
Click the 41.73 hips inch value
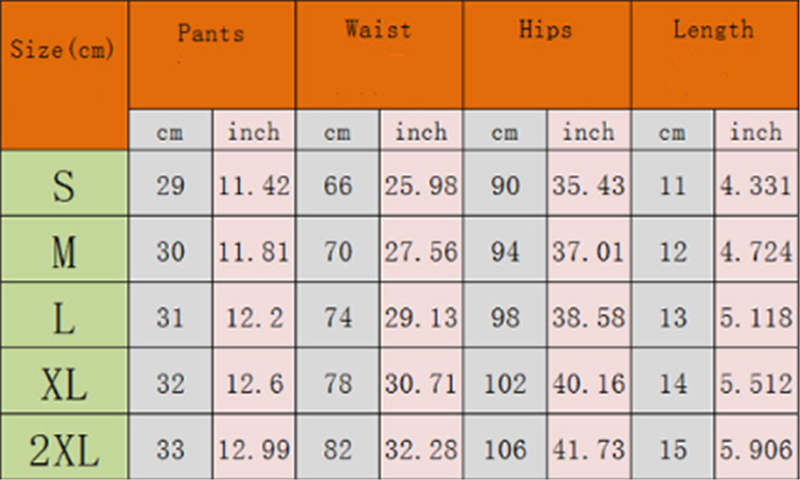point(588,449)
